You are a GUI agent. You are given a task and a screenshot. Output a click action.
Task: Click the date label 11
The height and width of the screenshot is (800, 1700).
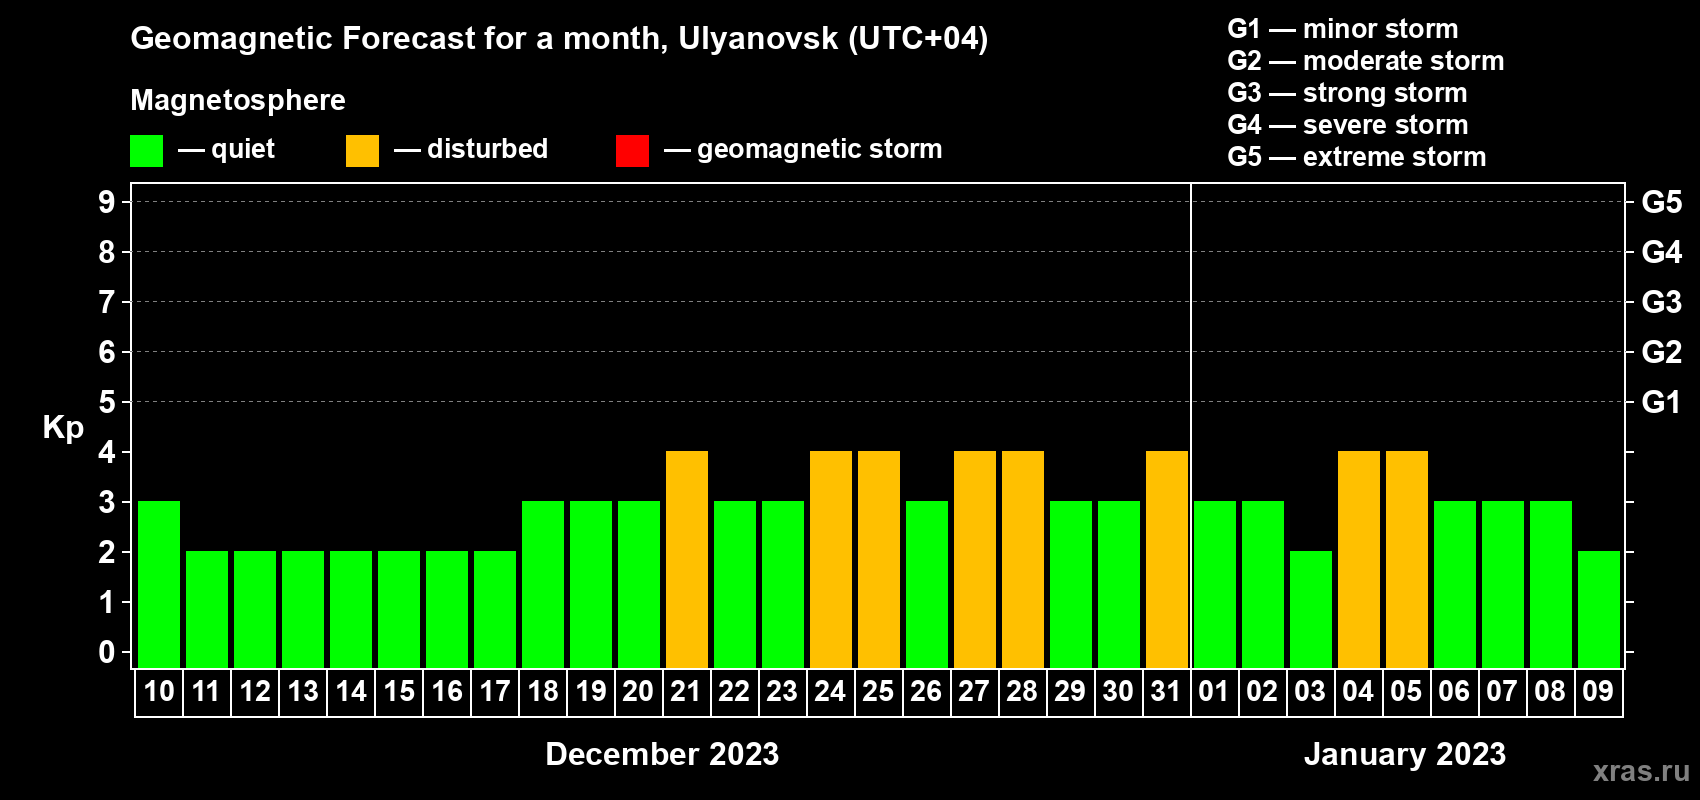[206, 692]
